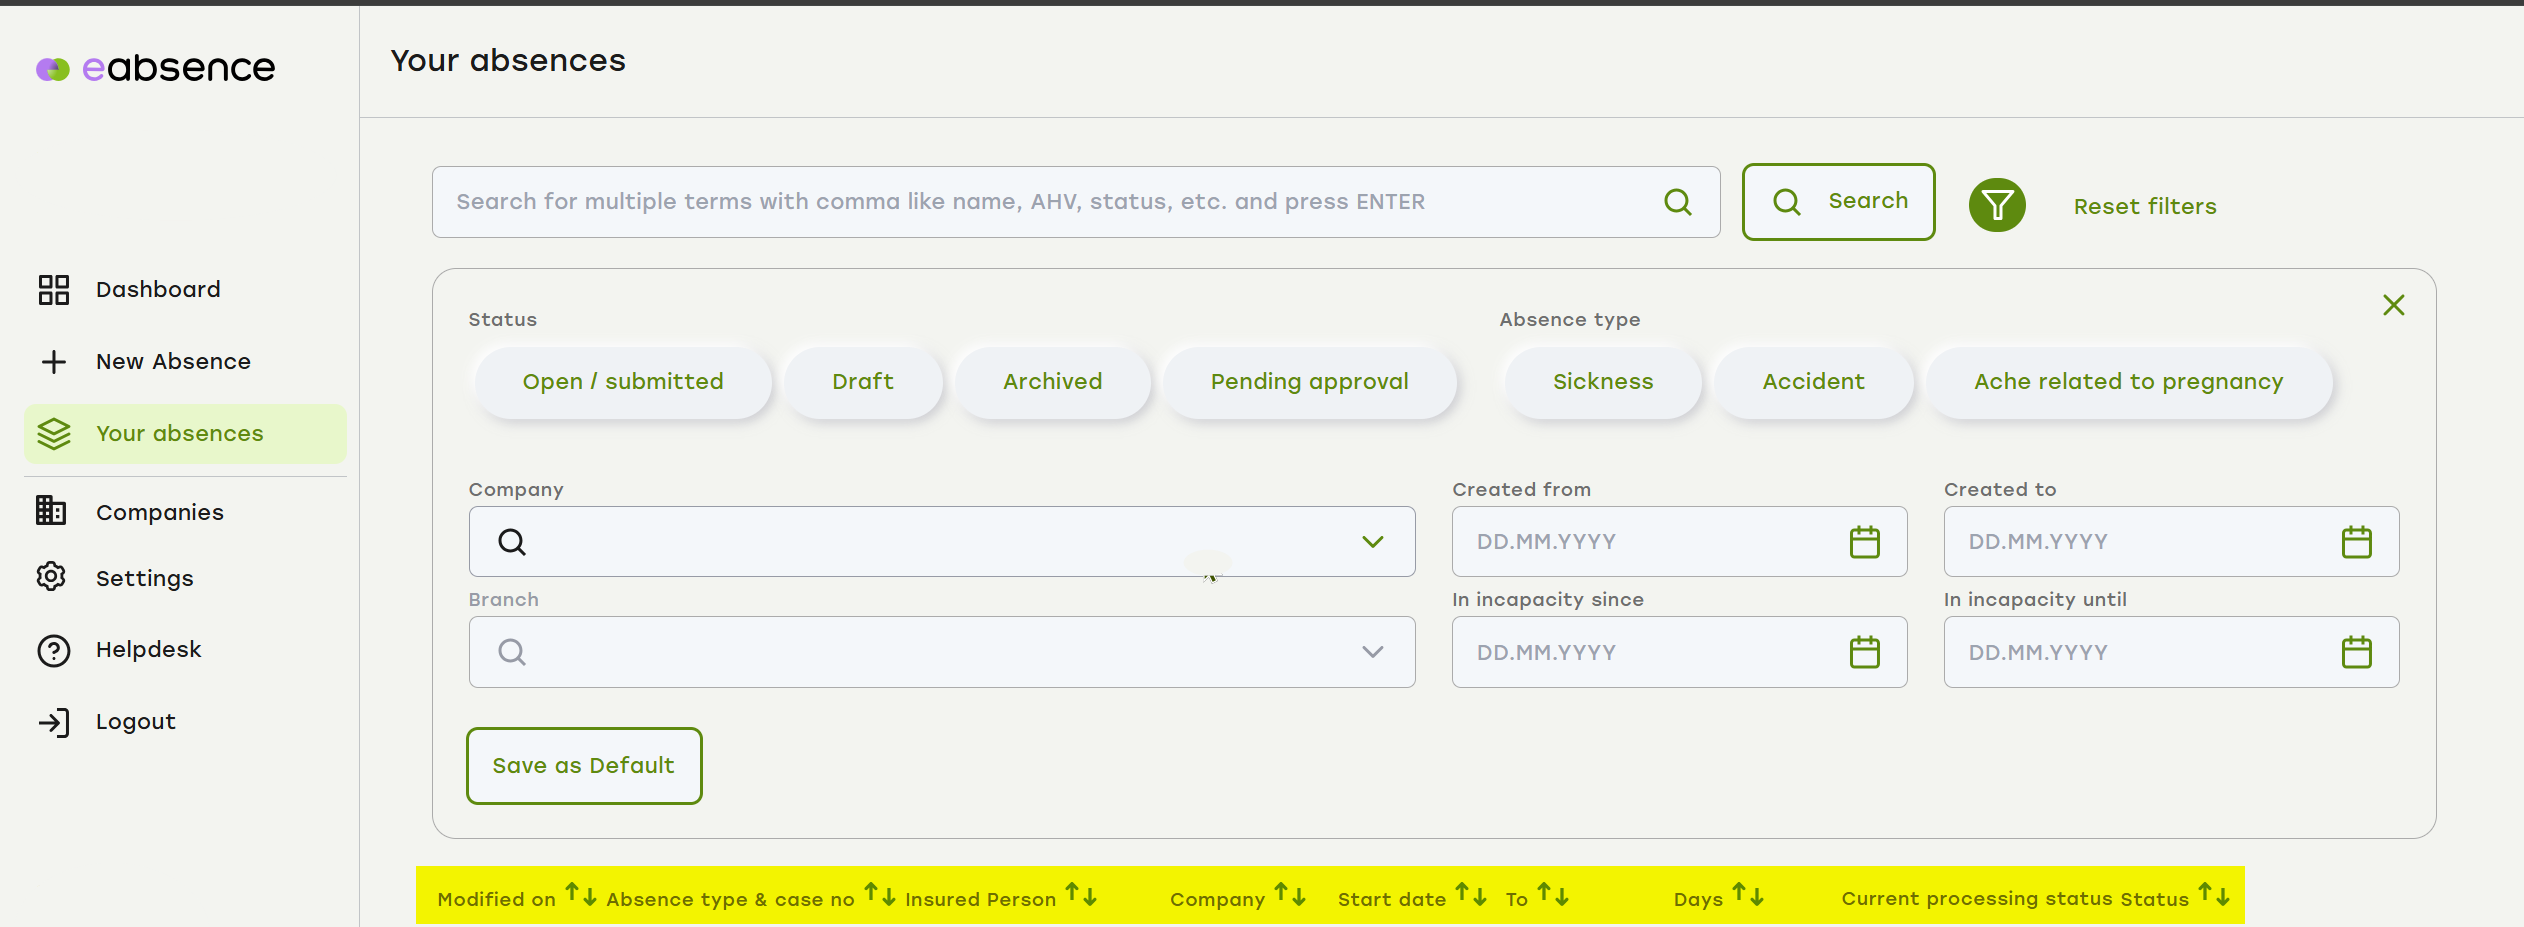Click the Companies building icon
Image resolution: width=2524 pixels, height=927 pixels.
[51, 511]
